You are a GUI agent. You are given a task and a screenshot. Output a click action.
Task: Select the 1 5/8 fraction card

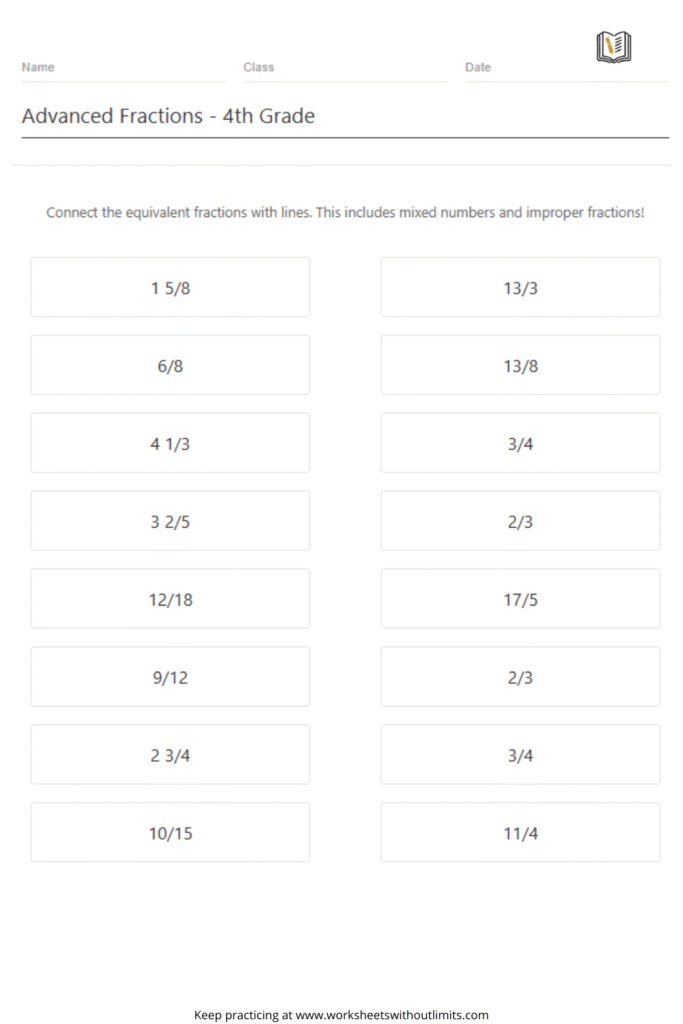(x=170, y=287)
